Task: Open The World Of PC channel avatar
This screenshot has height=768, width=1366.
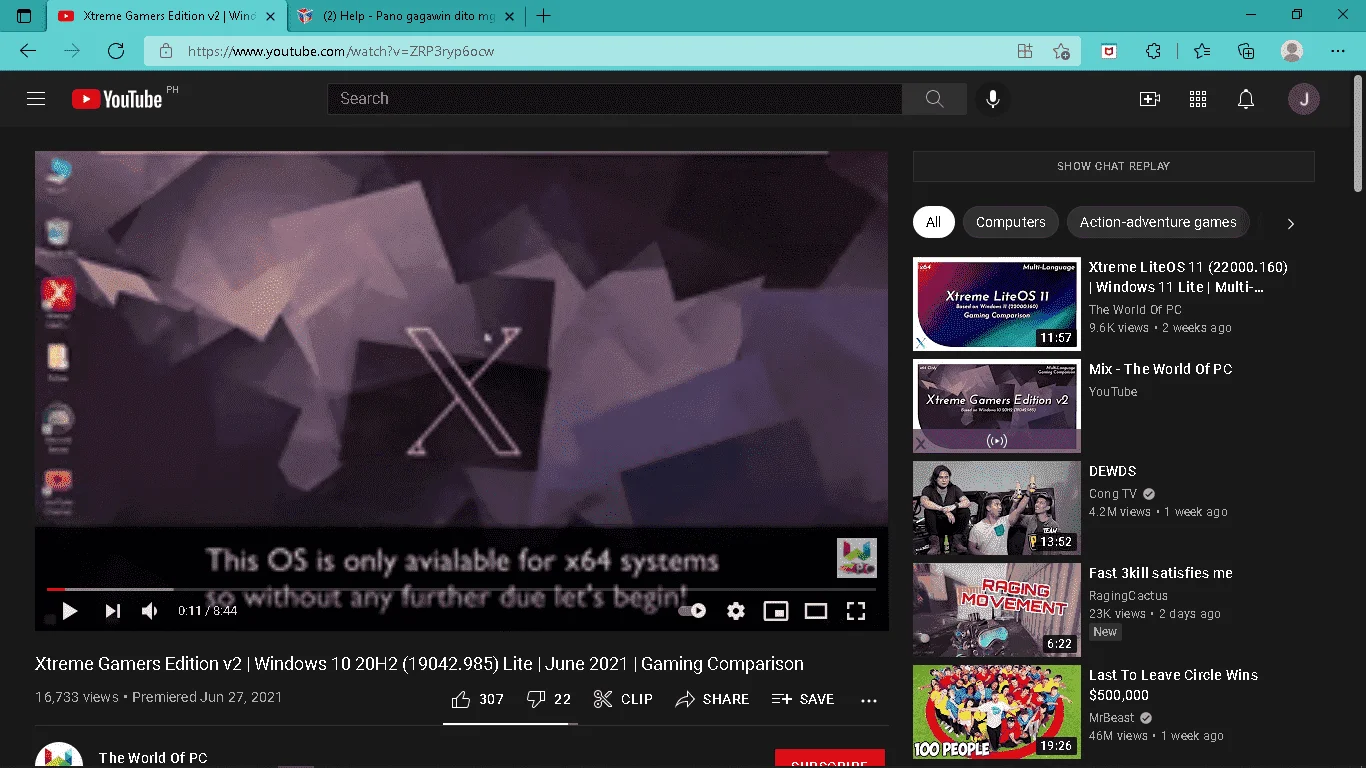Action: click(59, 755)
